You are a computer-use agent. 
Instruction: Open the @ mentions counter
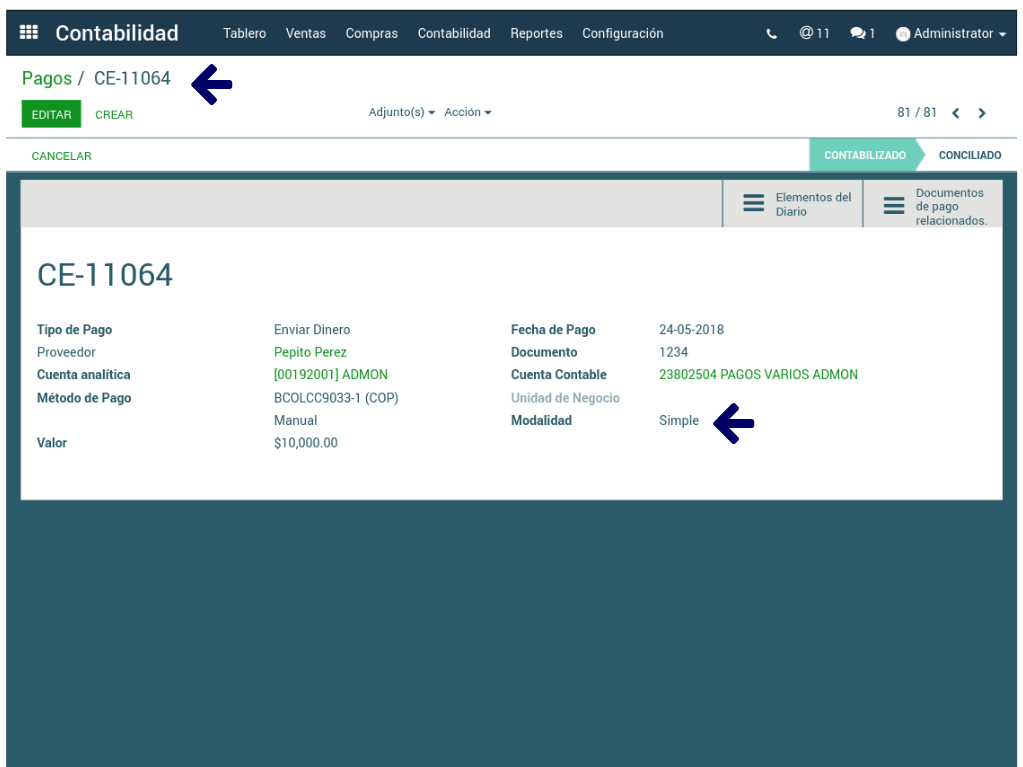pos(814,33)
